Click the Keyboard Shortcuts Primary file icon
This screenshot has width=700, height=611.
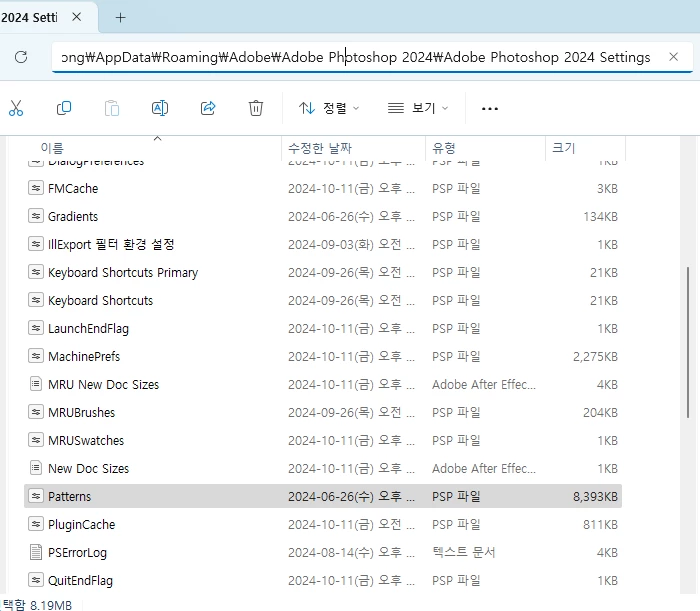[36, 272]
